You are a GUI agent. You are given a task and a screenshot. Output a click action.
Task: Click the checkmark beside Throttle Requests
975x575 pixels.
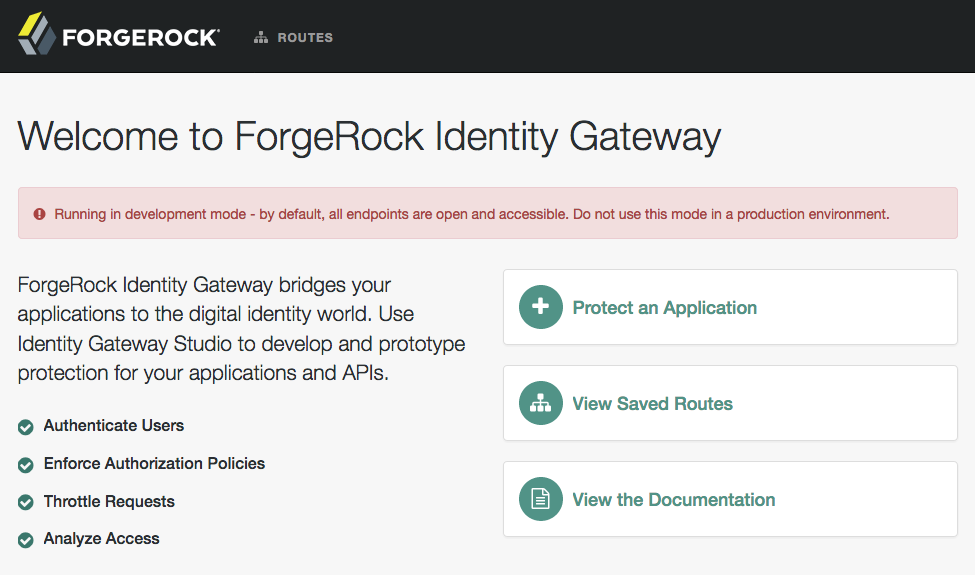[x=25, y=502]
